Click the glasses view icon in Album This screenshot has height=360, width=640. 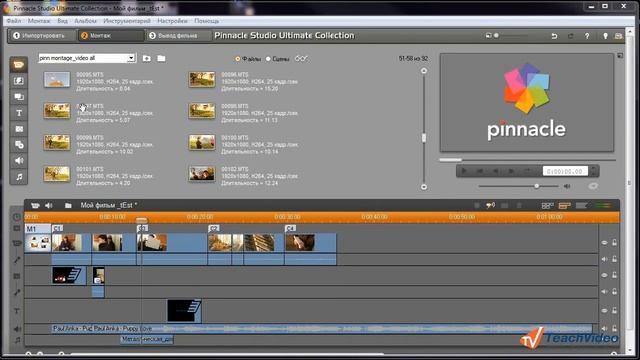301,58
